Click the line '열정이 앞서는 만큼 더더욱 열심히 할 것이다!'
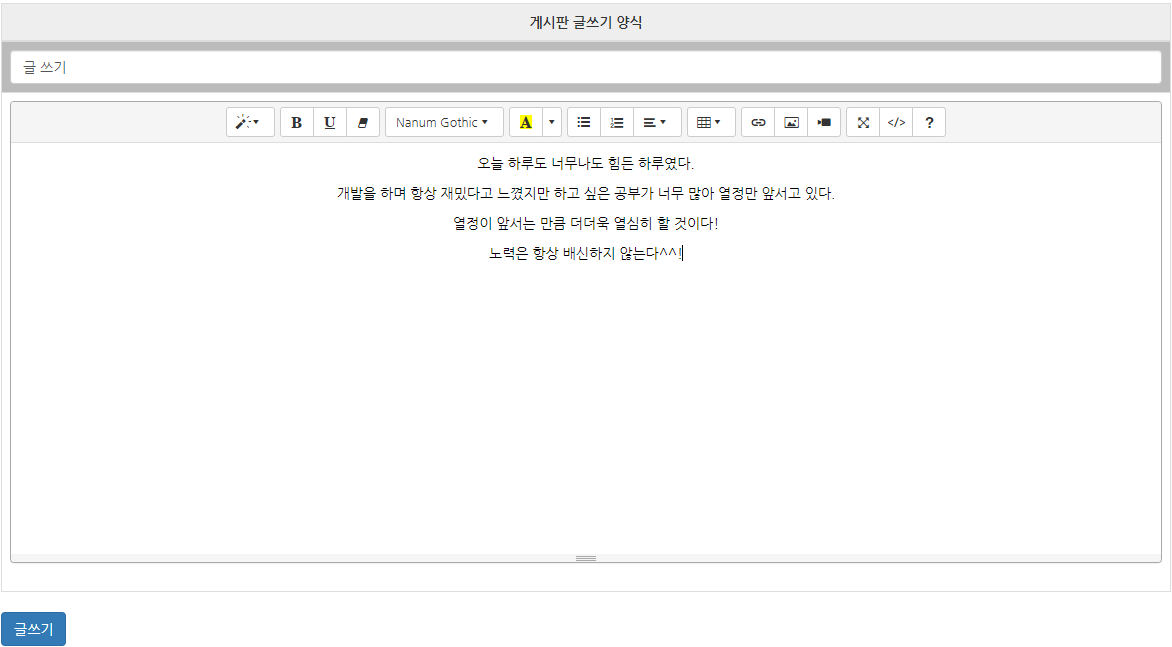Screen dimensions: 1172x647 [x=585, y=223]
